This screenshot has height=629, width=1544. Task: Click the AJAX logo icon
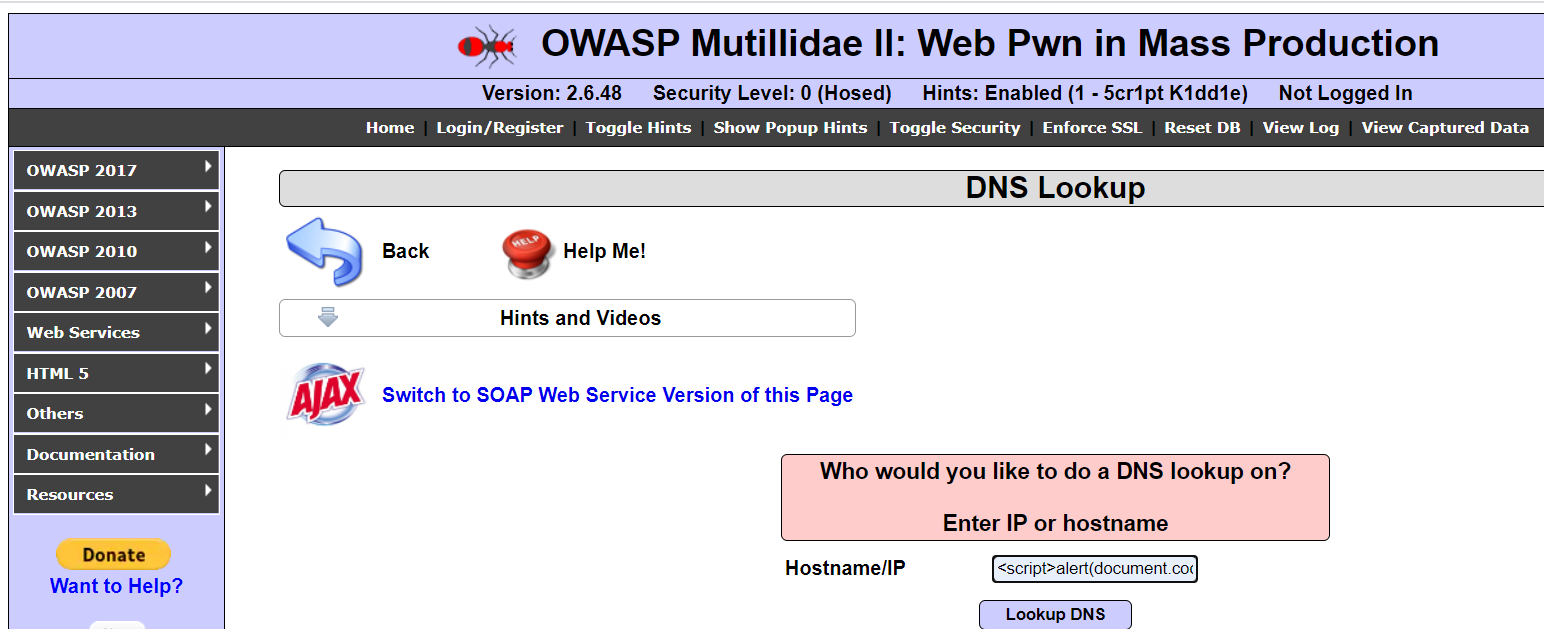pos(325,394)
